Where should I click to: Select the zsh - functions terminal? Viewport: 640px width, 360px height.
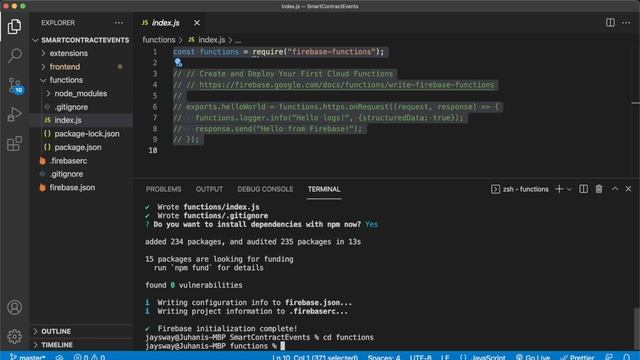(520, 189)
